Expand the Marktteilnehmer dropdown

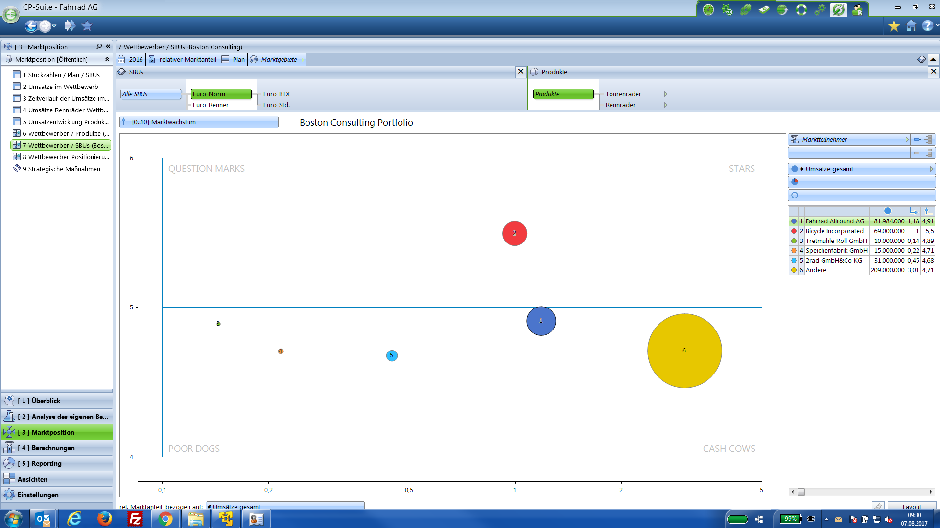(906, 140)
